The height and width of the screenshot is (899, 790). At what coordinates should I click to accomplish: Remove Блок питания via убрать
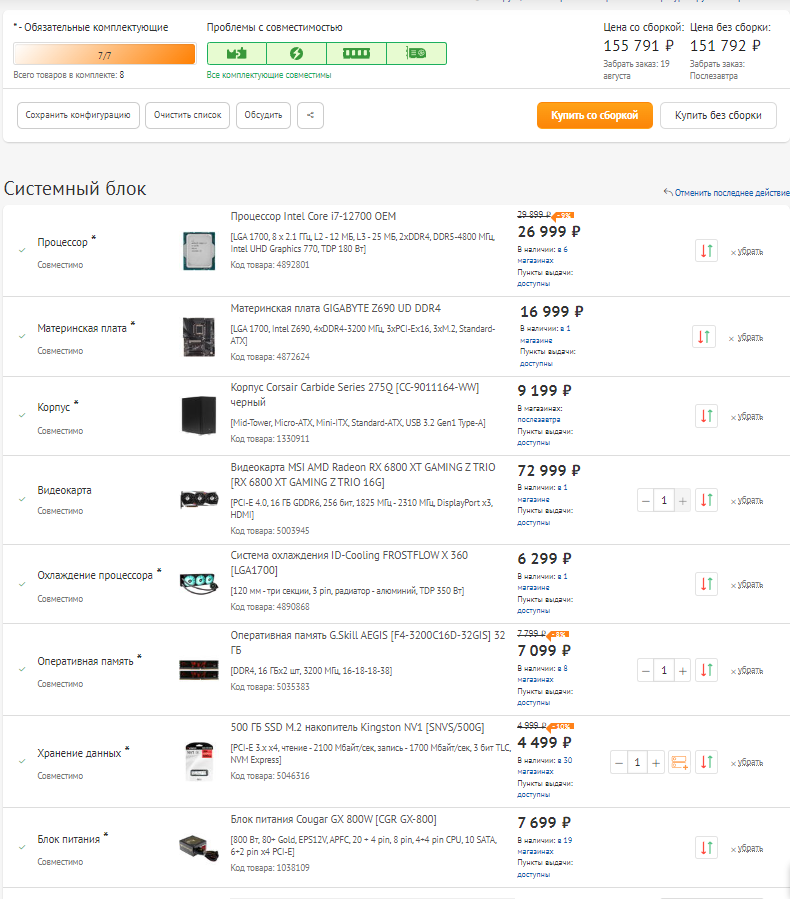click(747, 848)
